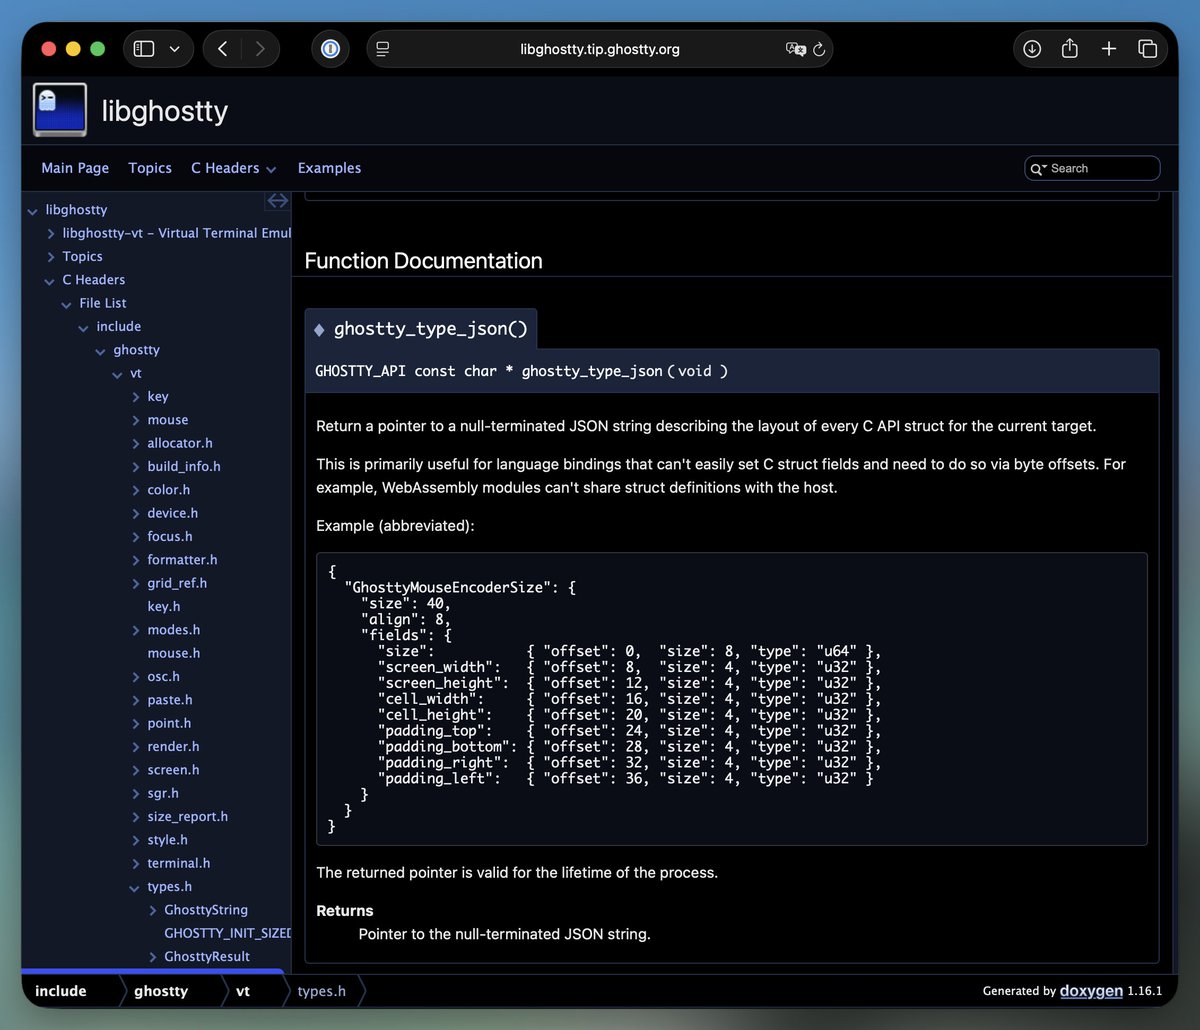Open style.h tree entry

(167, 840)
